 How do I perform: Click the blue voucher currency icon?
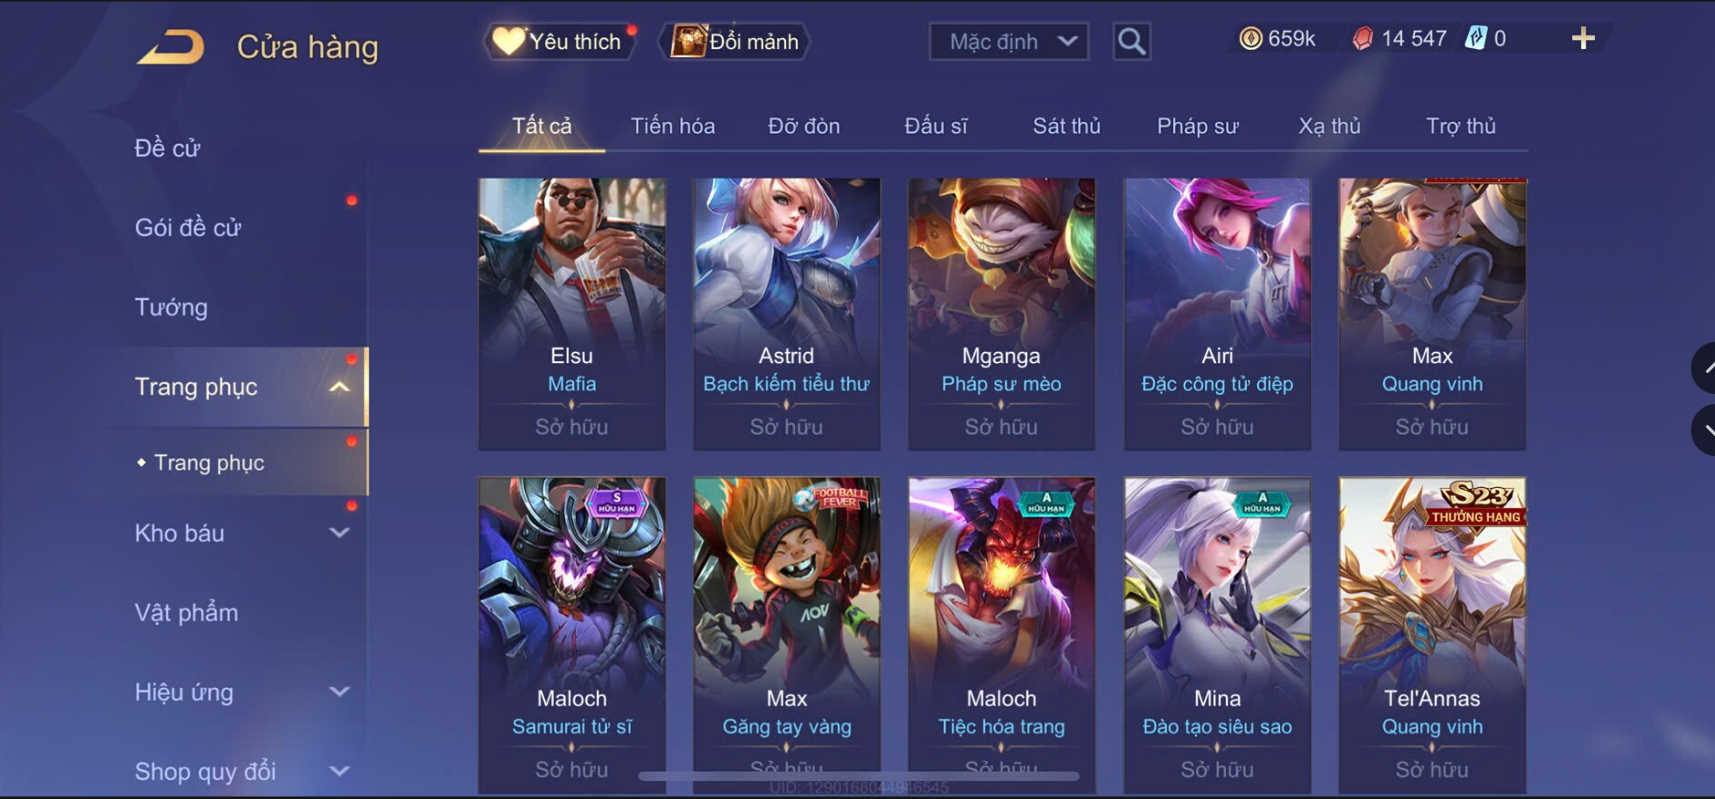1476,39
